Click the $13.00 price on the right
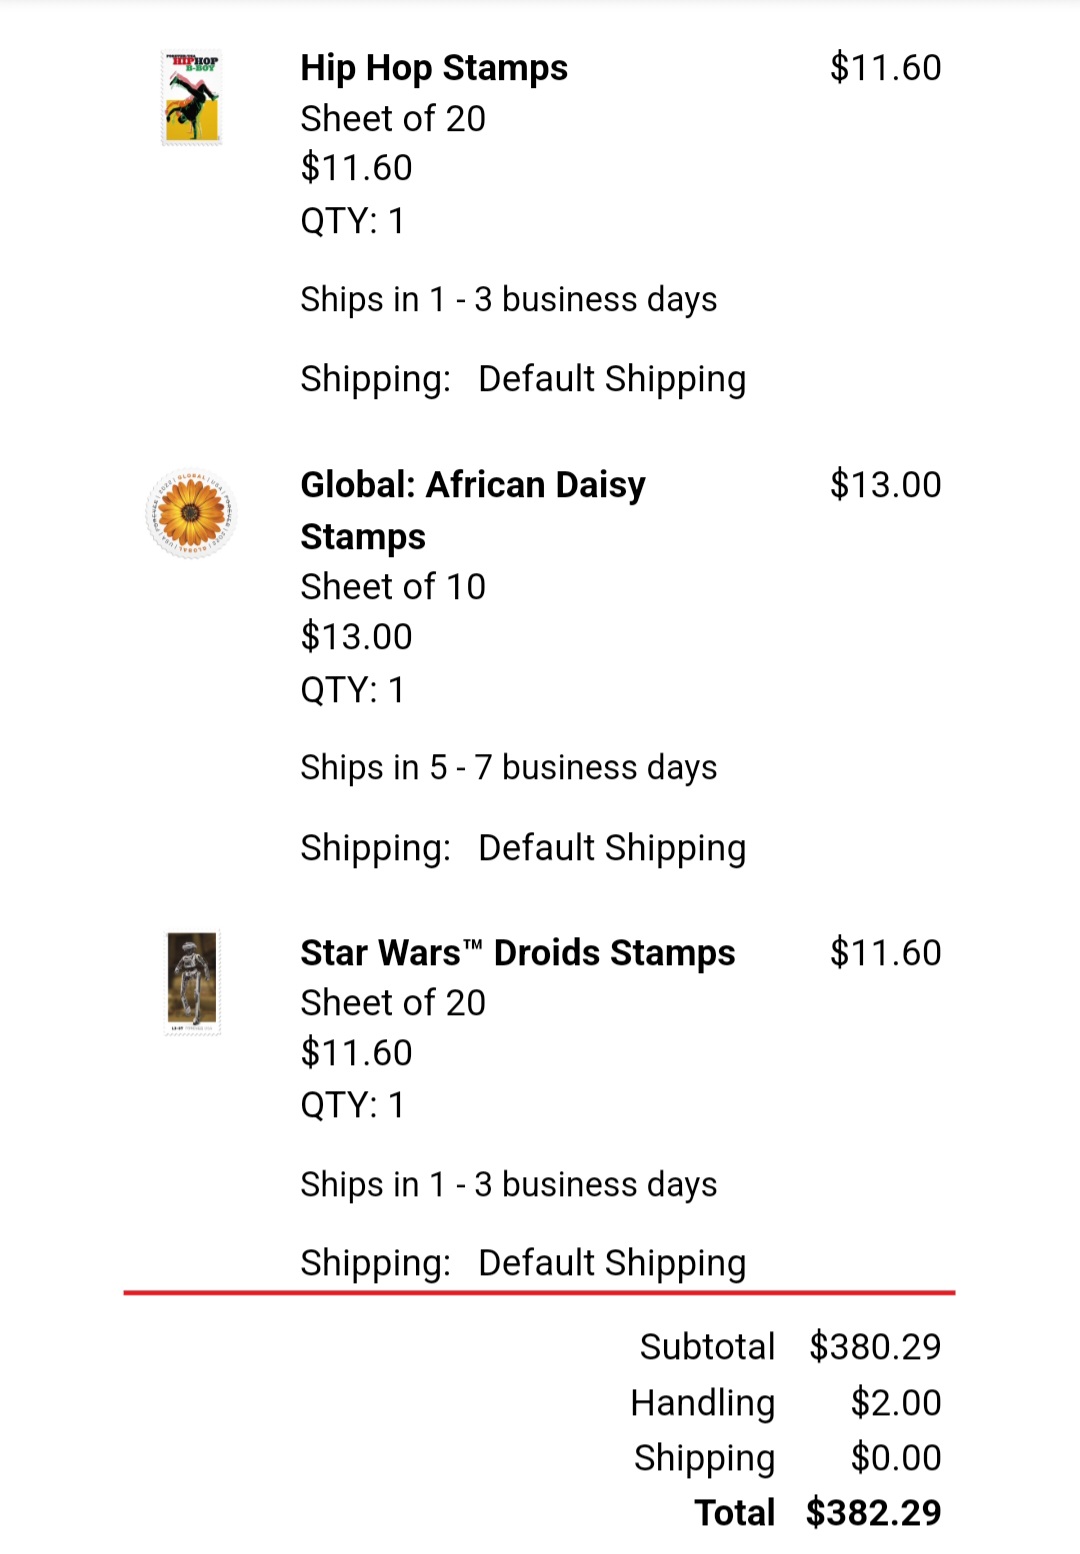 pyautogui.click(x=885, y=485)
